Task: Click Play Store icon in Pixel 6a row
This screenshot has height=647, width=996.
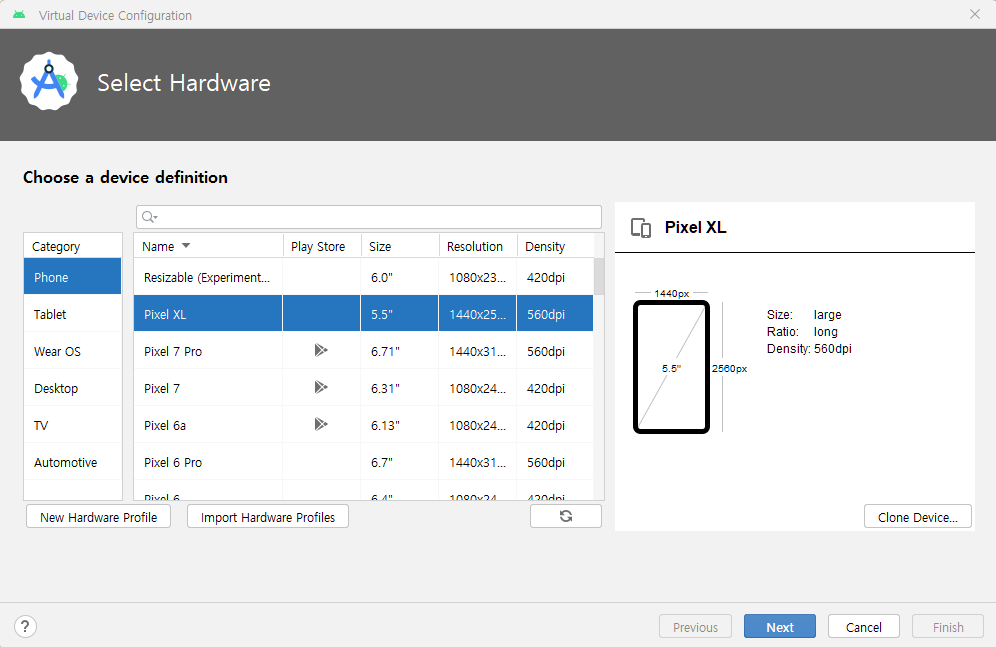Action: pos(321,424)
